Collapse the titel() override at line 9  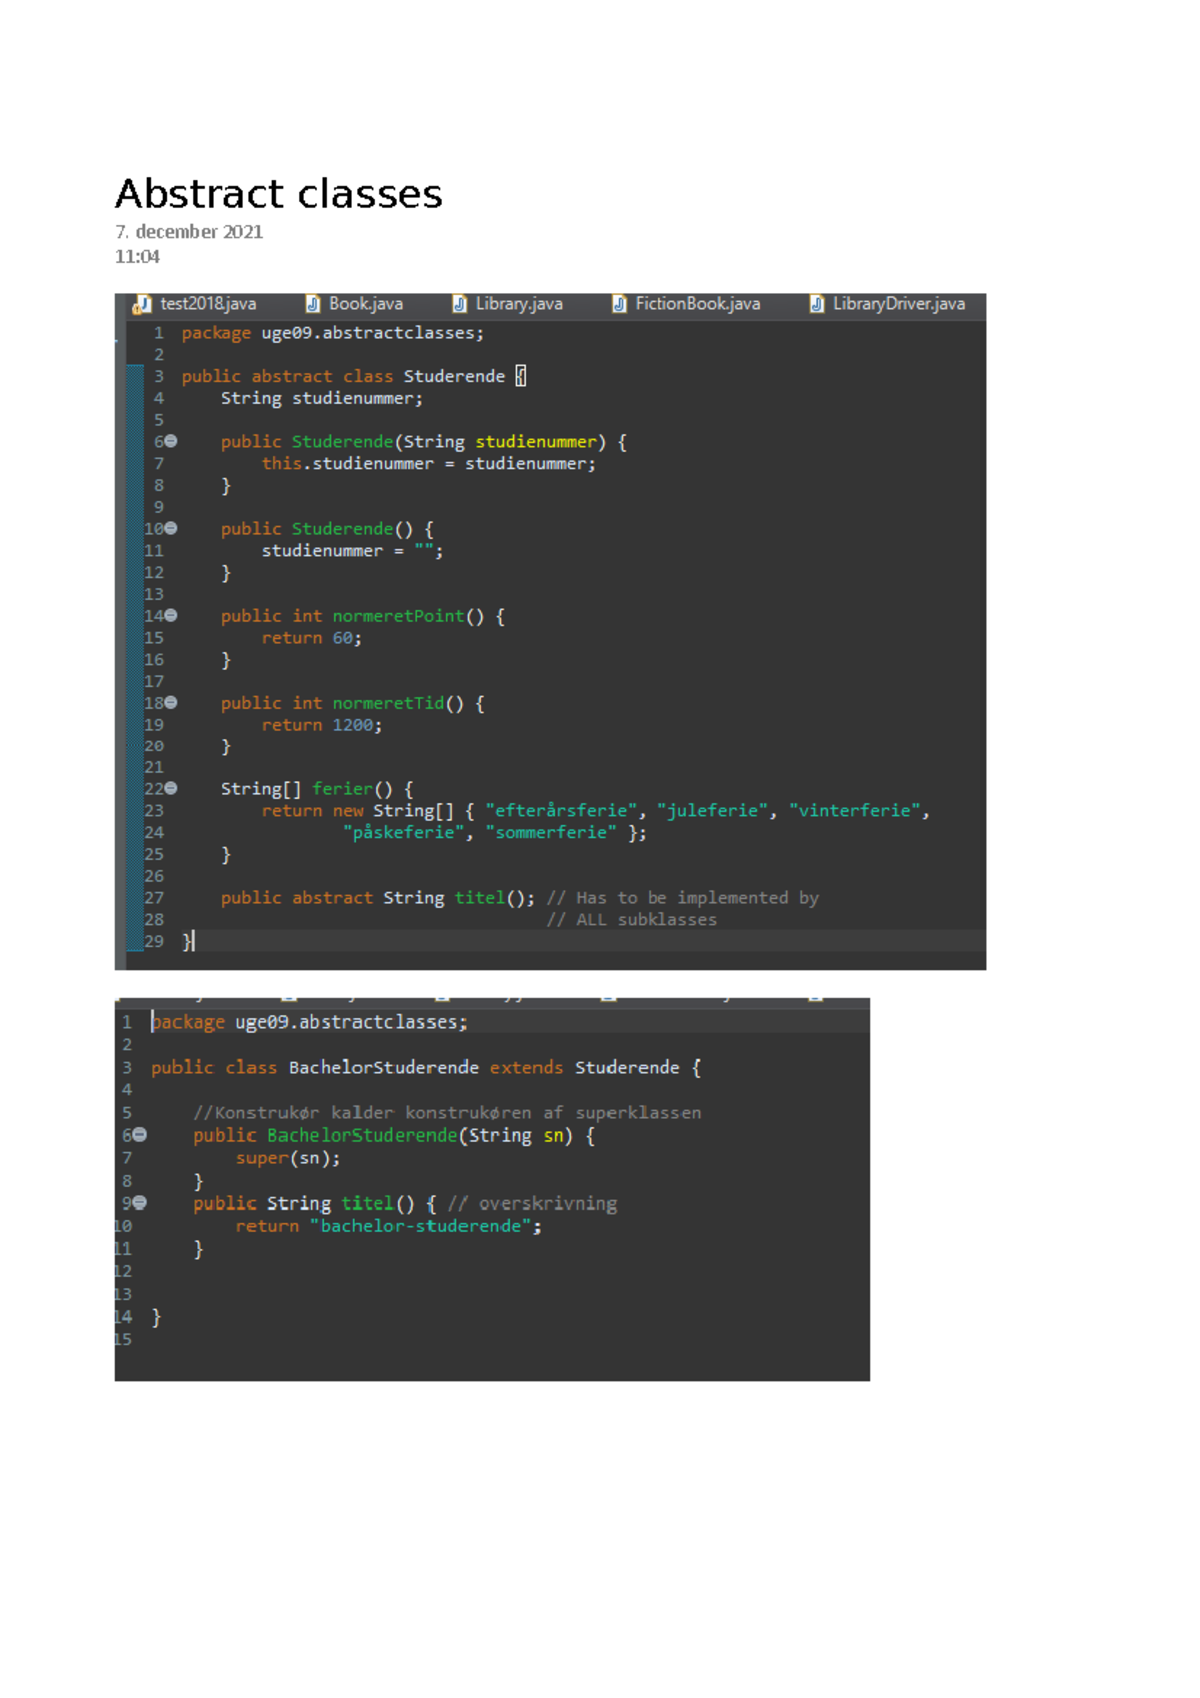click(140, 1202)
